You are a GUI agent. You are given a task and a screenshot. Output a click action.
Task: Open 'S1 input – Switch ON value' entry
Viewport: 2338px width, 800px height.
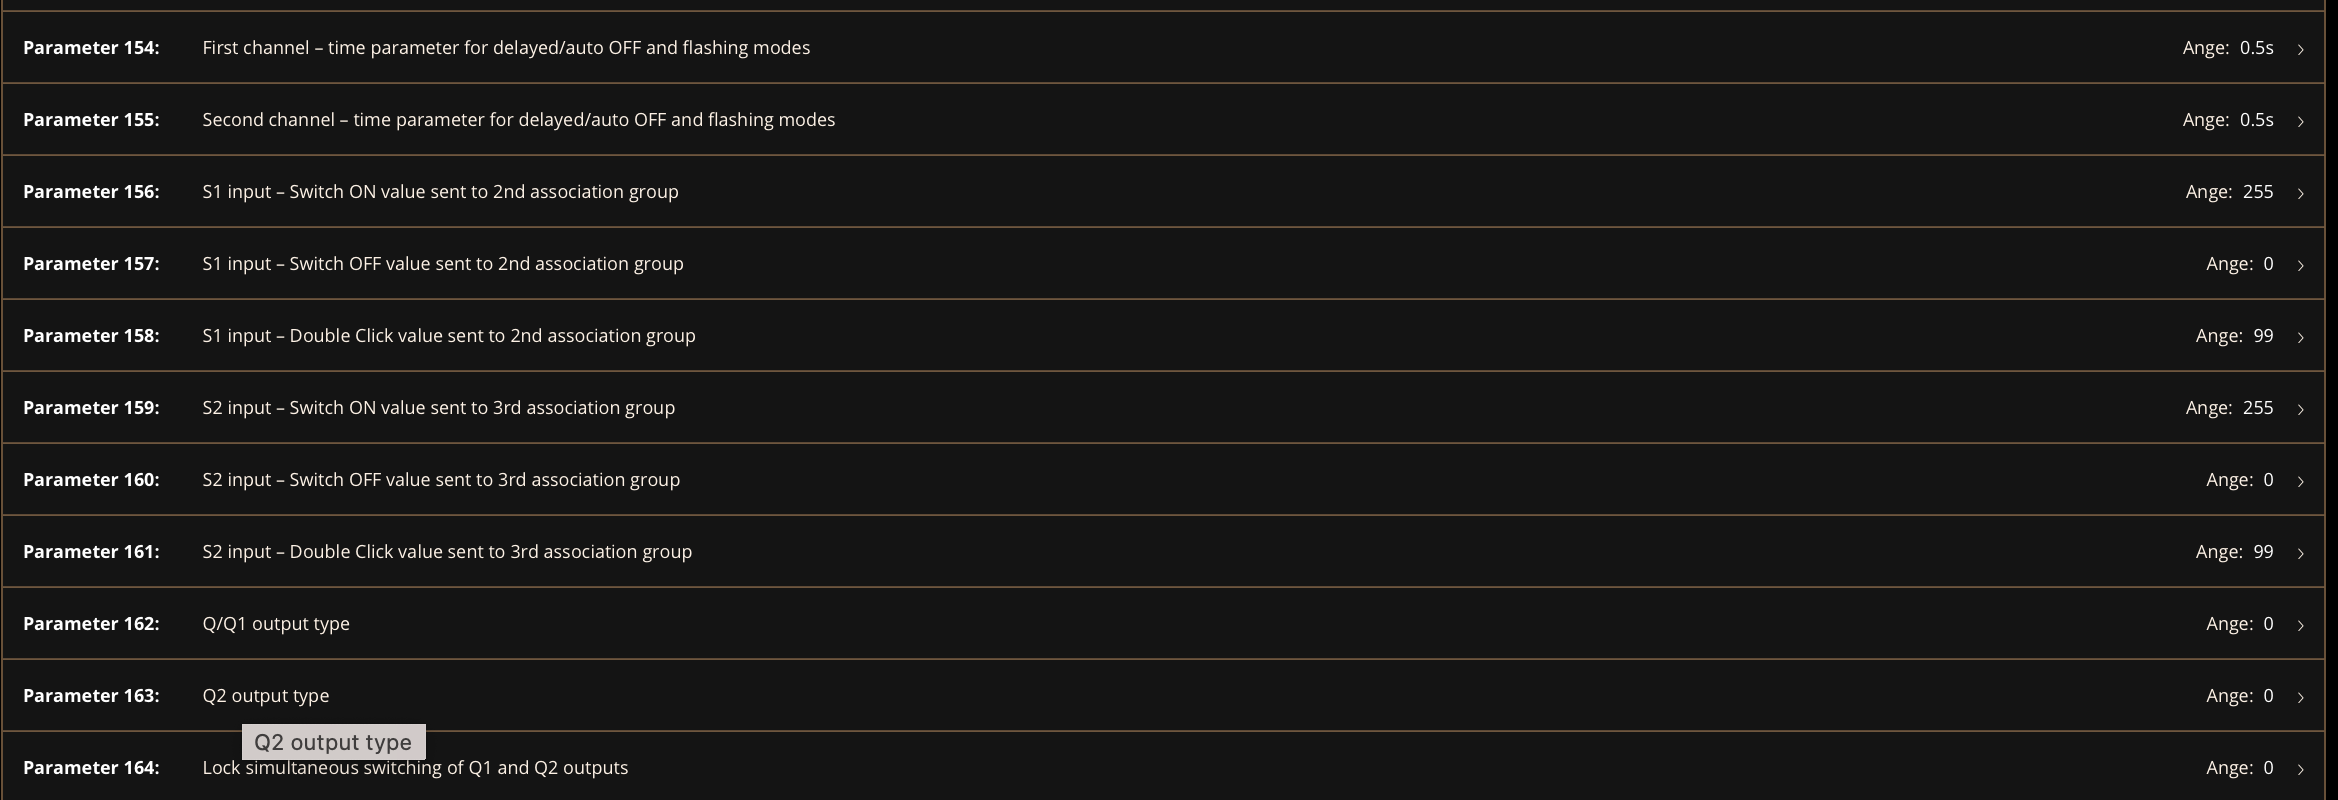pyautogui.click(x=440, y=192)
